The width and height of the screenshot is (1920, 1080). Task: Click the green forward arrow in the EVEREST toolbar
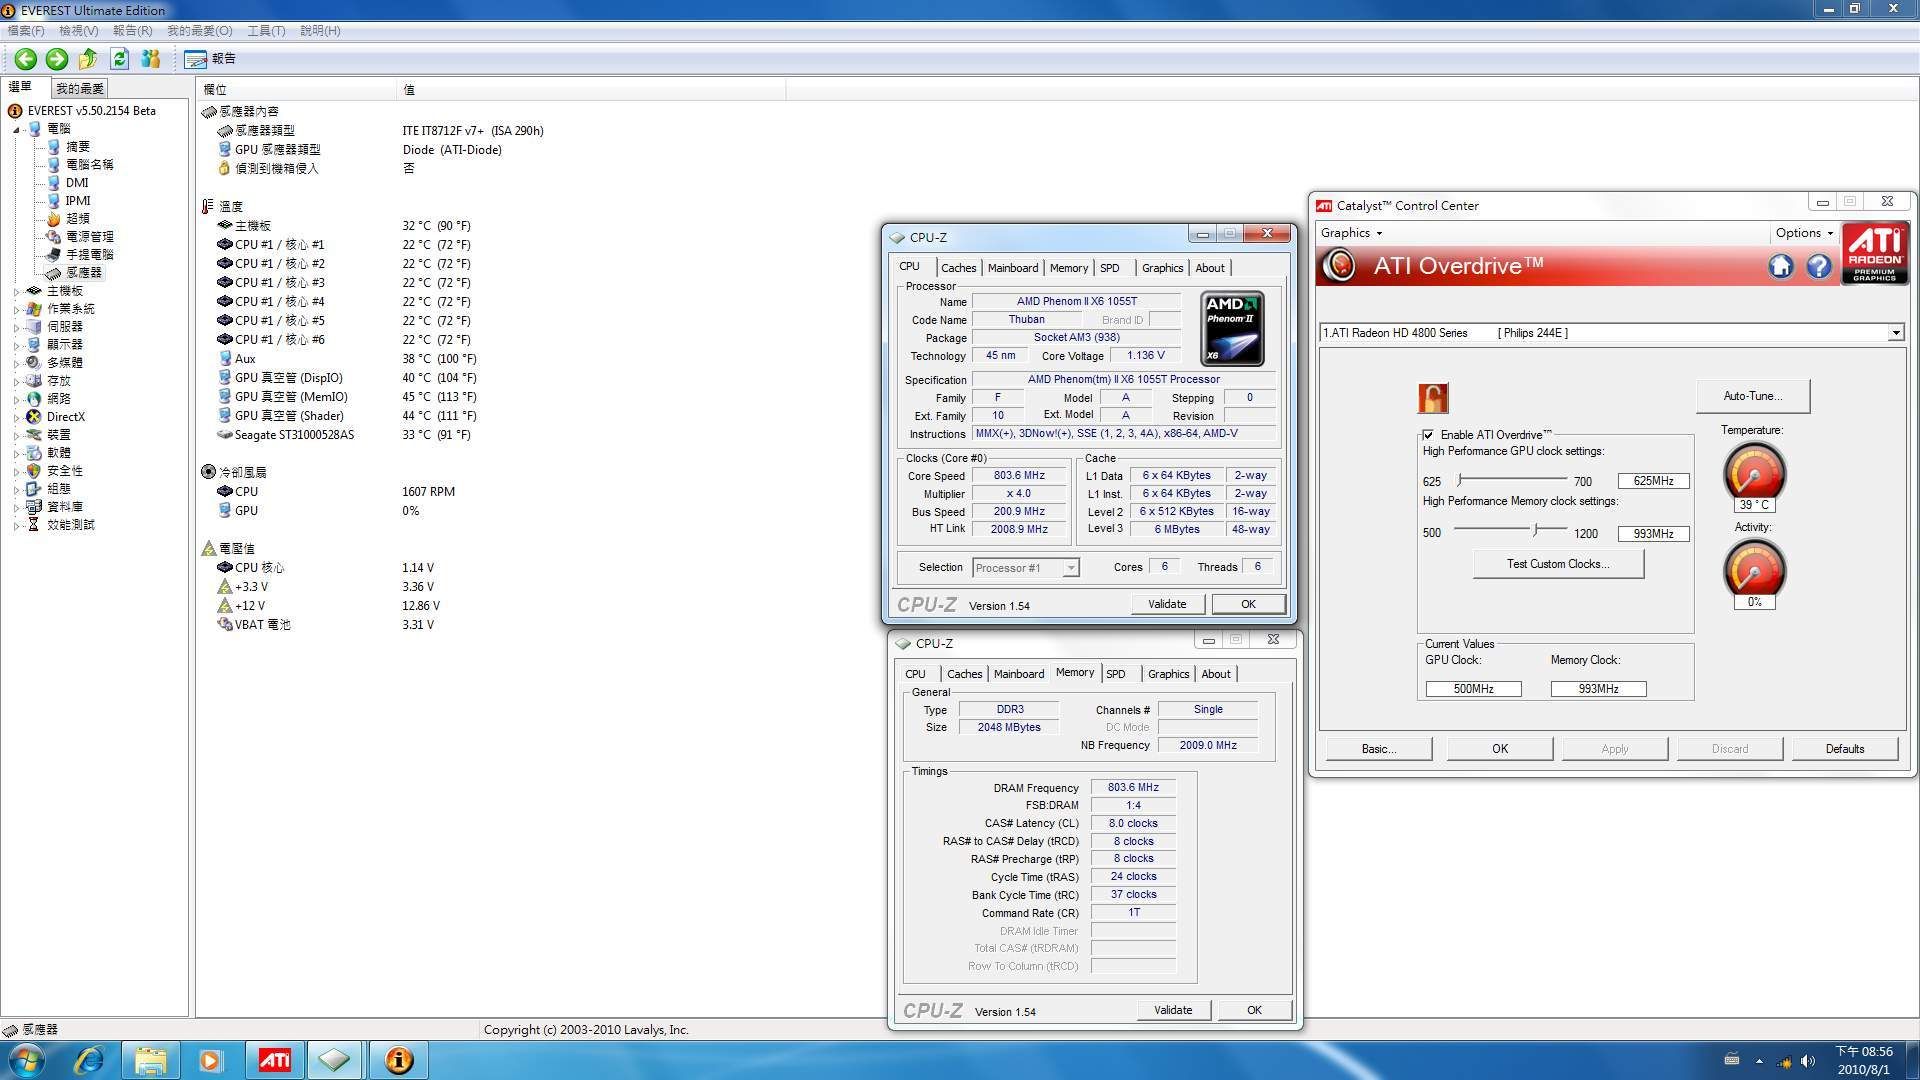point(57,59)
